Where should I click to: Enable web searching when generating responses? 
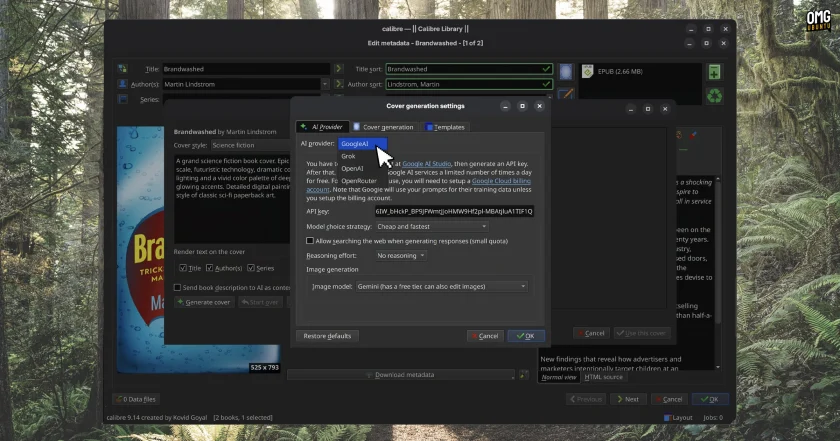tap(310, 241)
